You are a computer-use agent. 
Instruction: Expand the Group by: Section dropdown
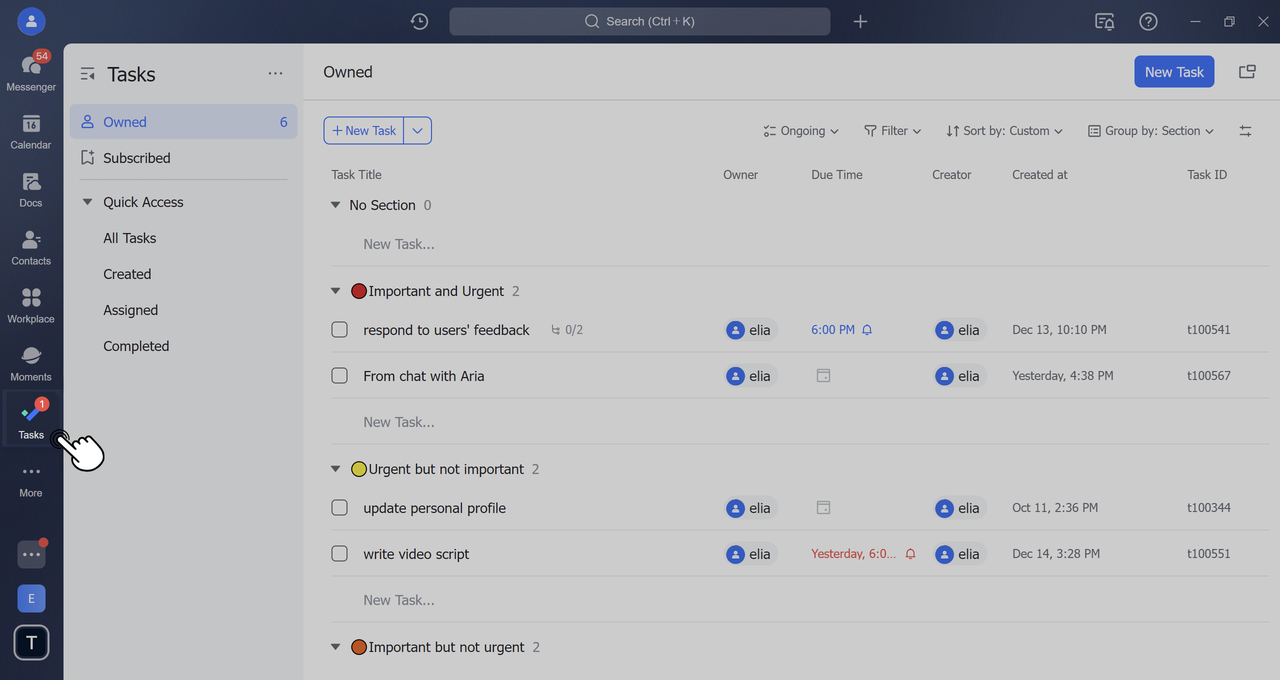click(1151, 131)
